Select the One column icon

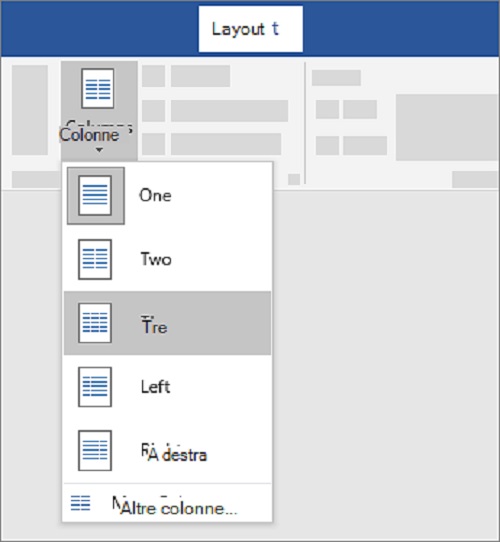95,196
